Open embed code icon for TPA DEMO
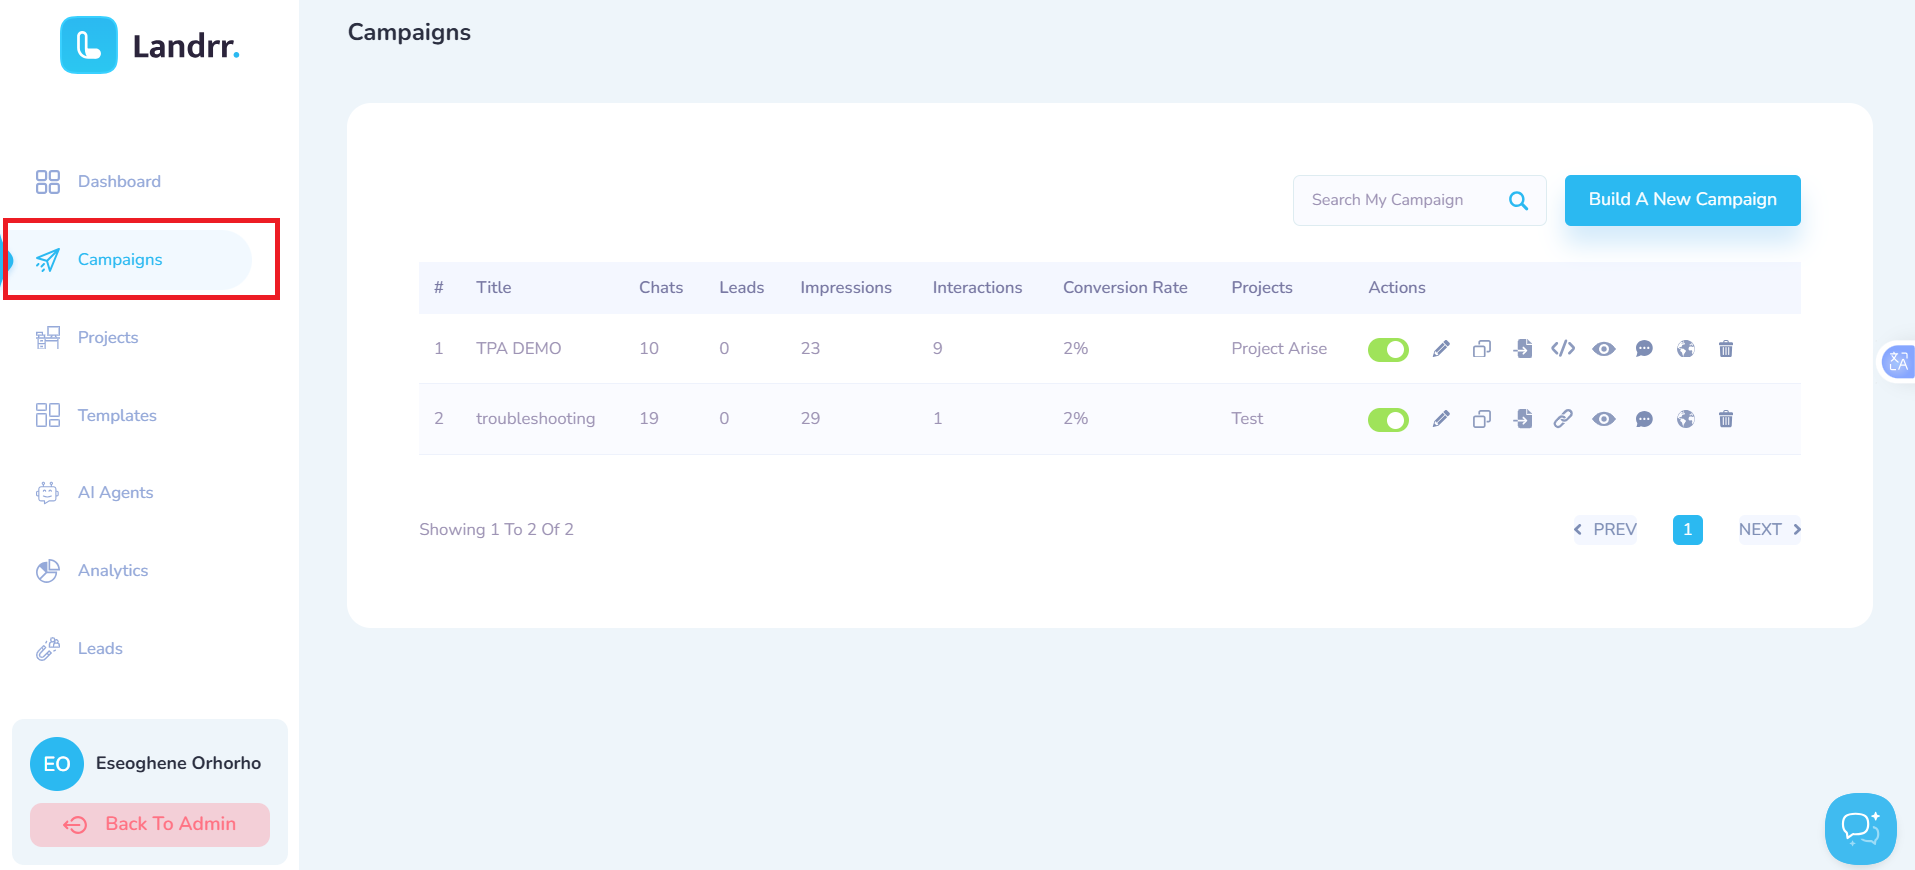This screenshot has height=870, width=1915. (x=1563, y=349)
